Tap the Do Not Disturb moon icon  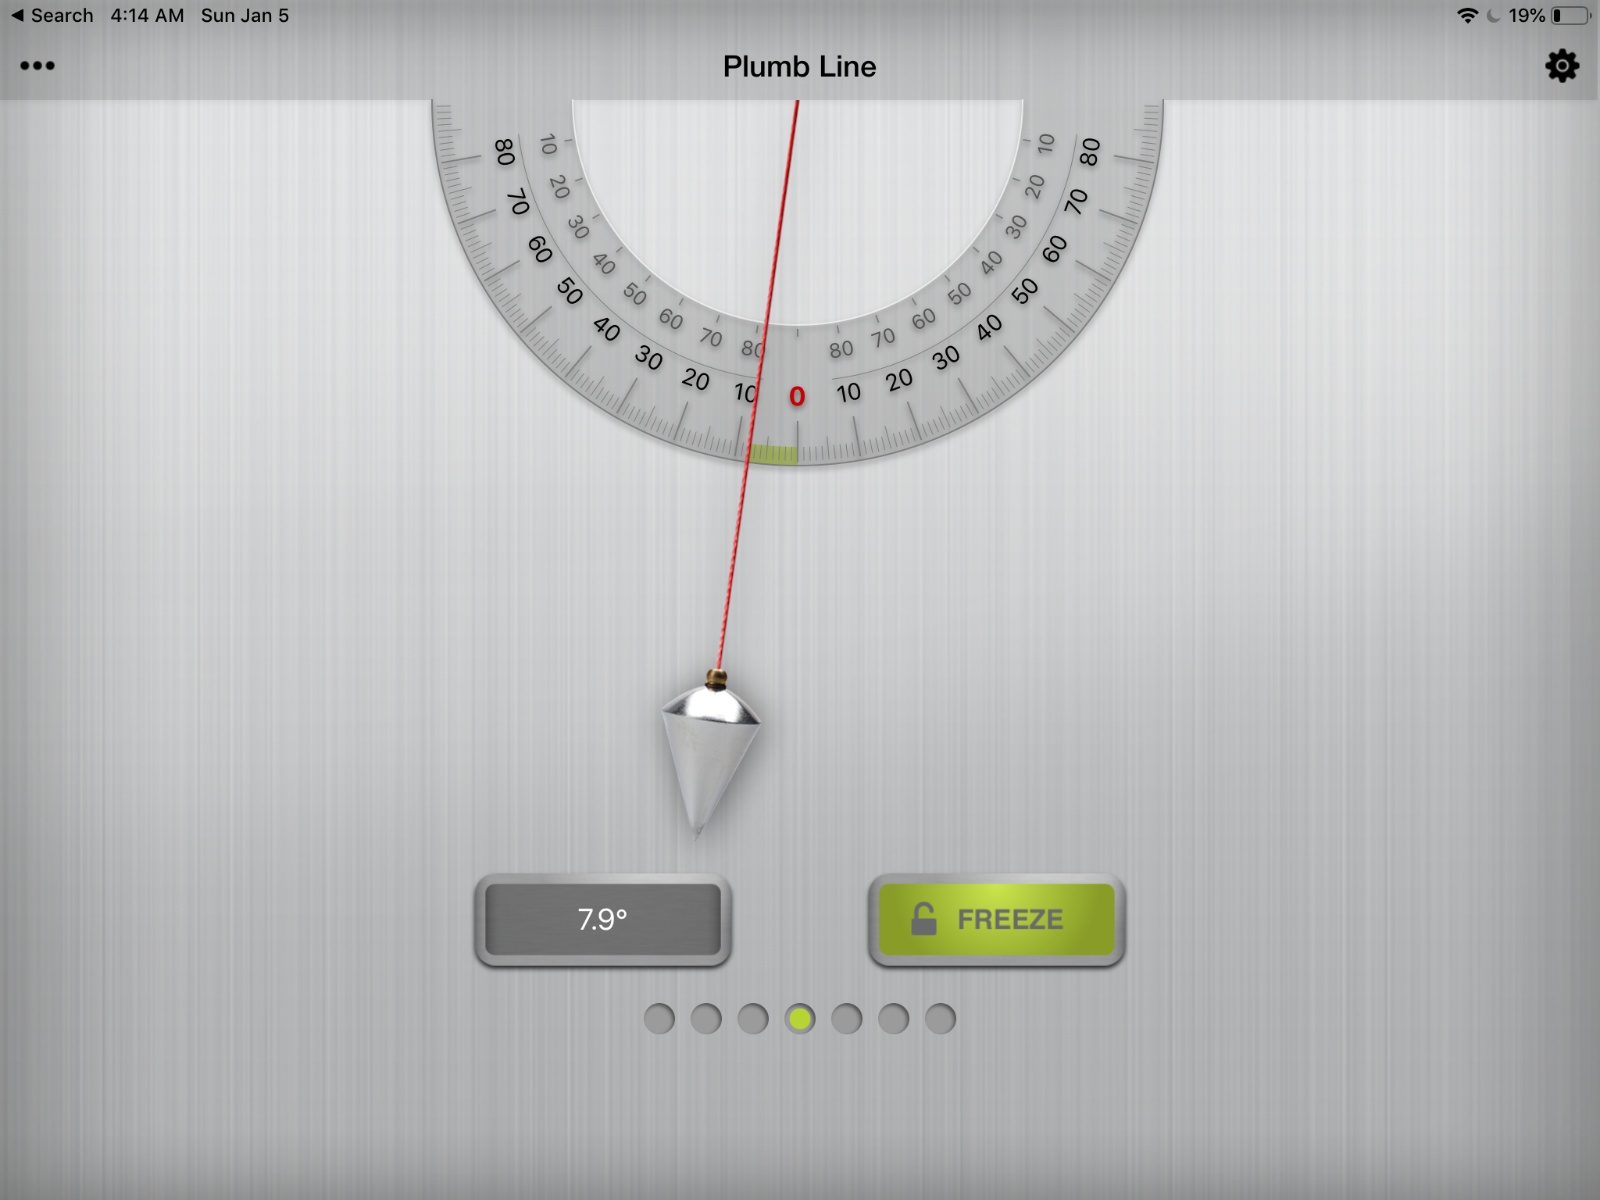1494,16
